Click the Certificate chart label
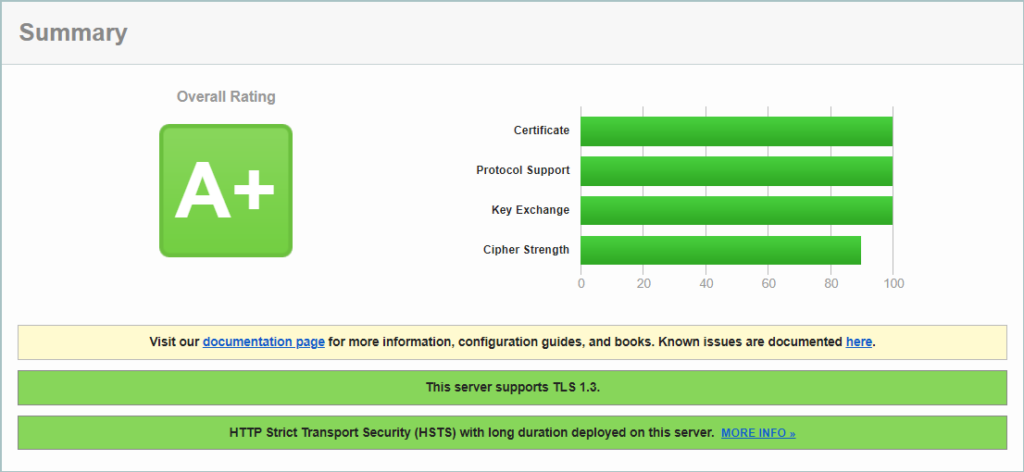The image size is (1024, 472). [x=541, y=130]
